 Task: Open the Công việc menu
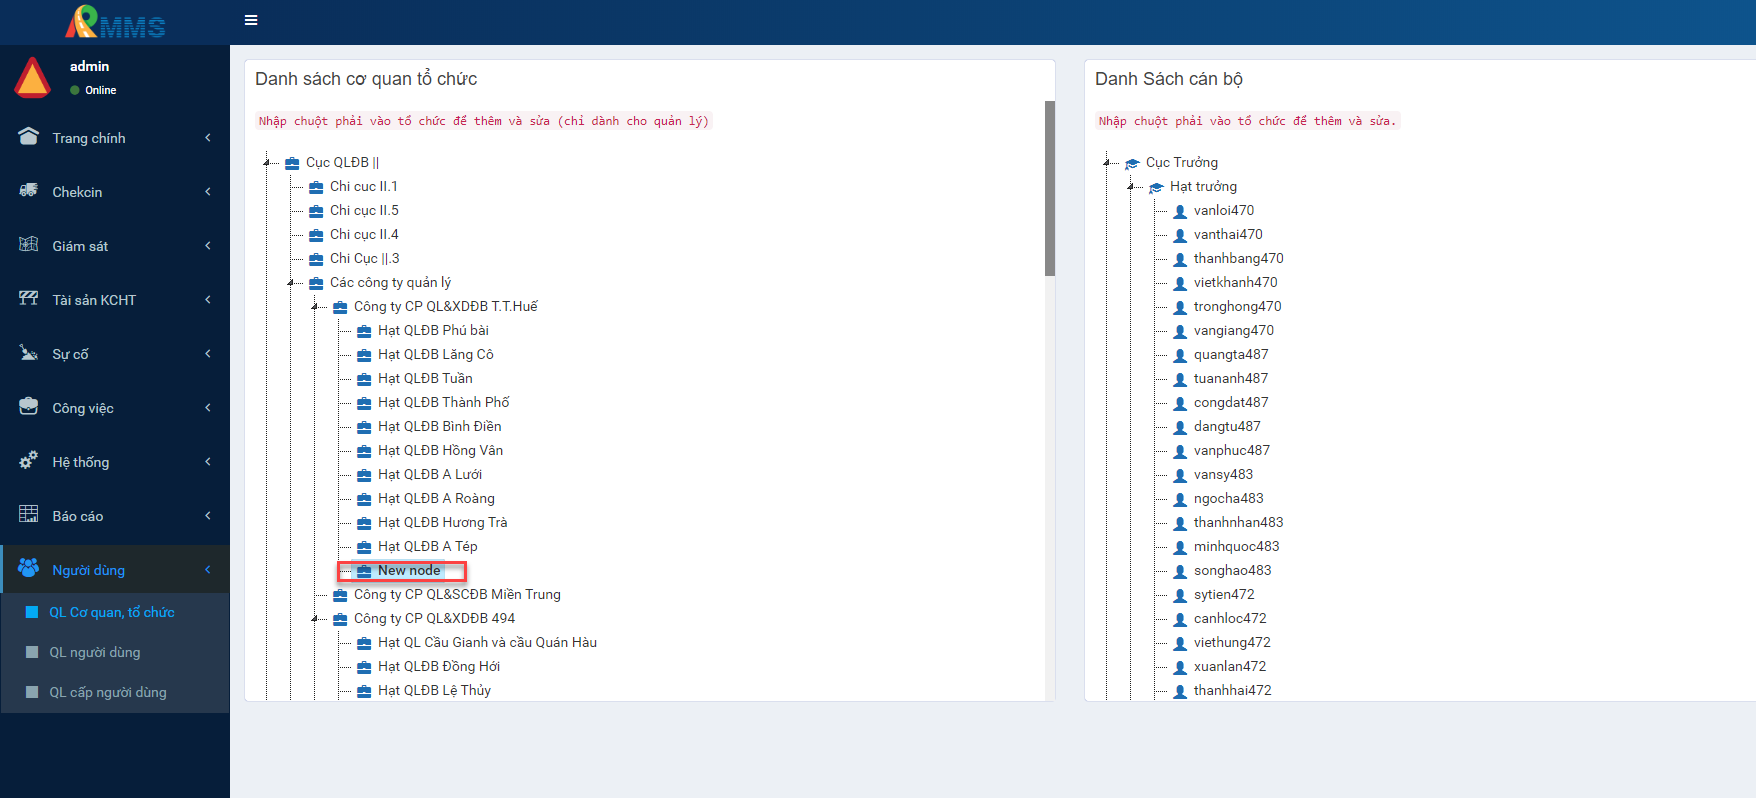(x=115, y=408)
